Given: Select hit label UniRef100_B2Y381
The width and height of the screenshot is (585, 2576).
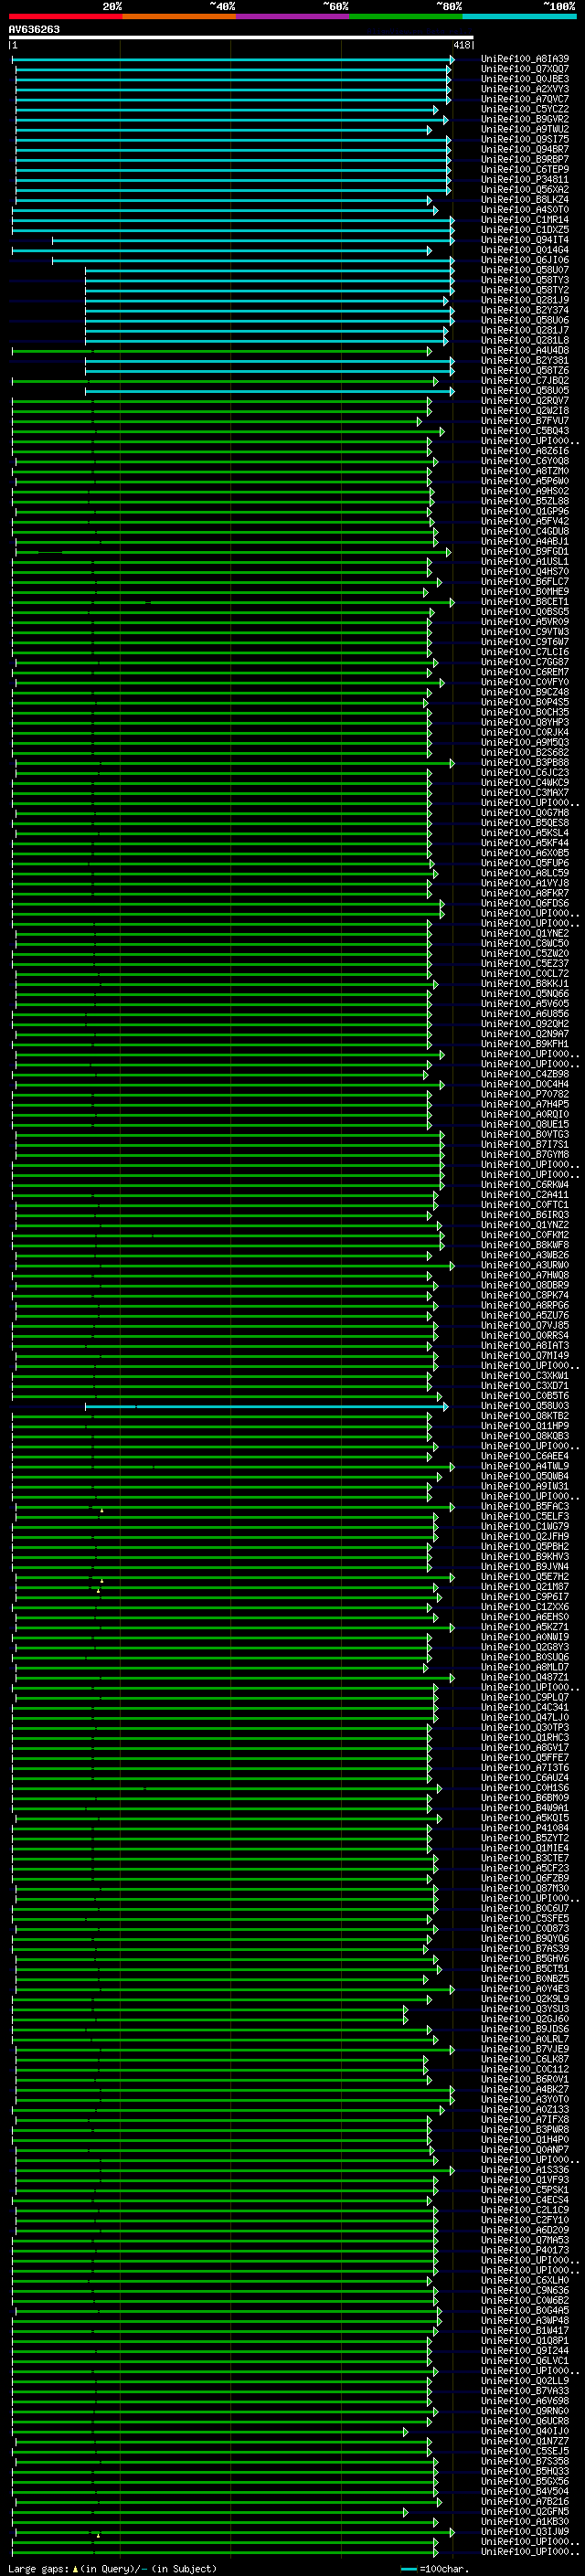Looking at the screenshot, I should click(525, 361).
